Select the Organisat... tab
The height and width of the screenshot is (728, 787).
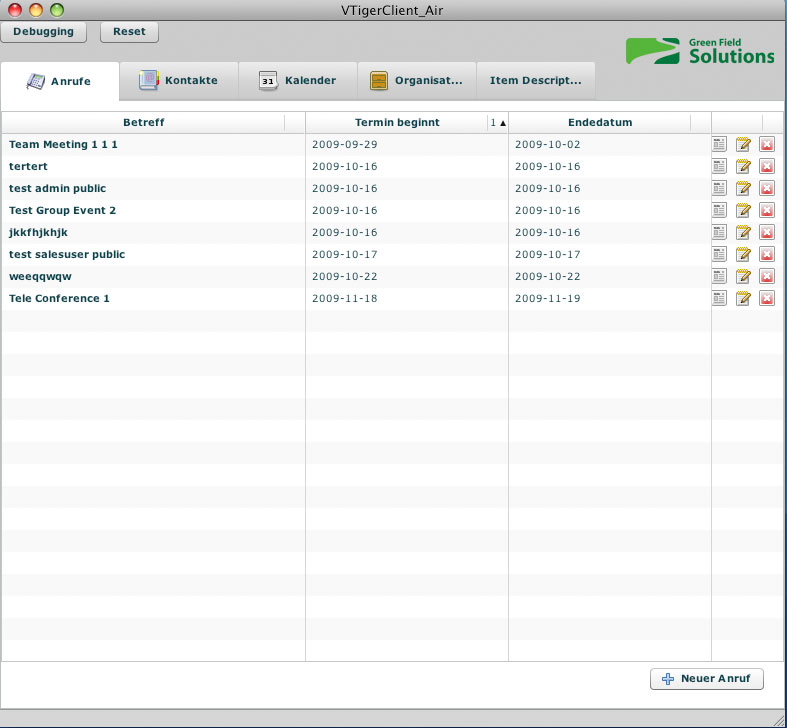coord(416,81)
